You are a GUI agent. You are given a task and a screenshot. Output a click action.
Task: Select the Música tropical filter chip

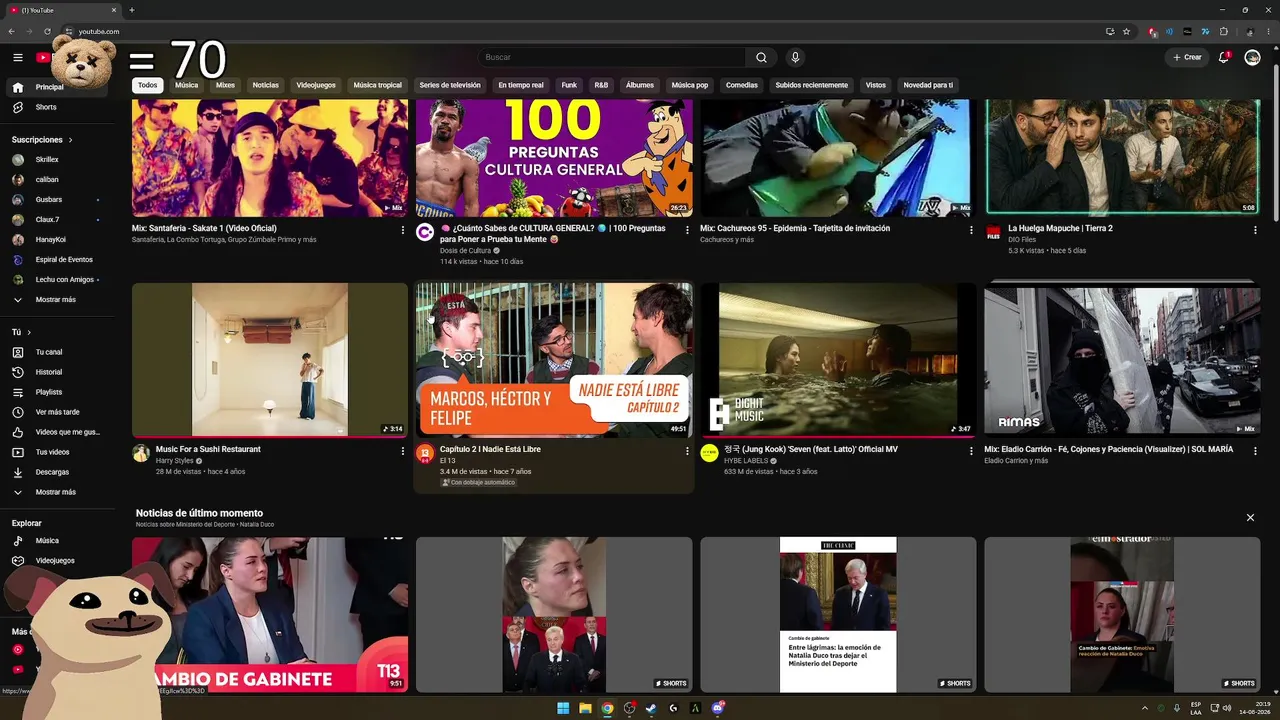(377, 85)
